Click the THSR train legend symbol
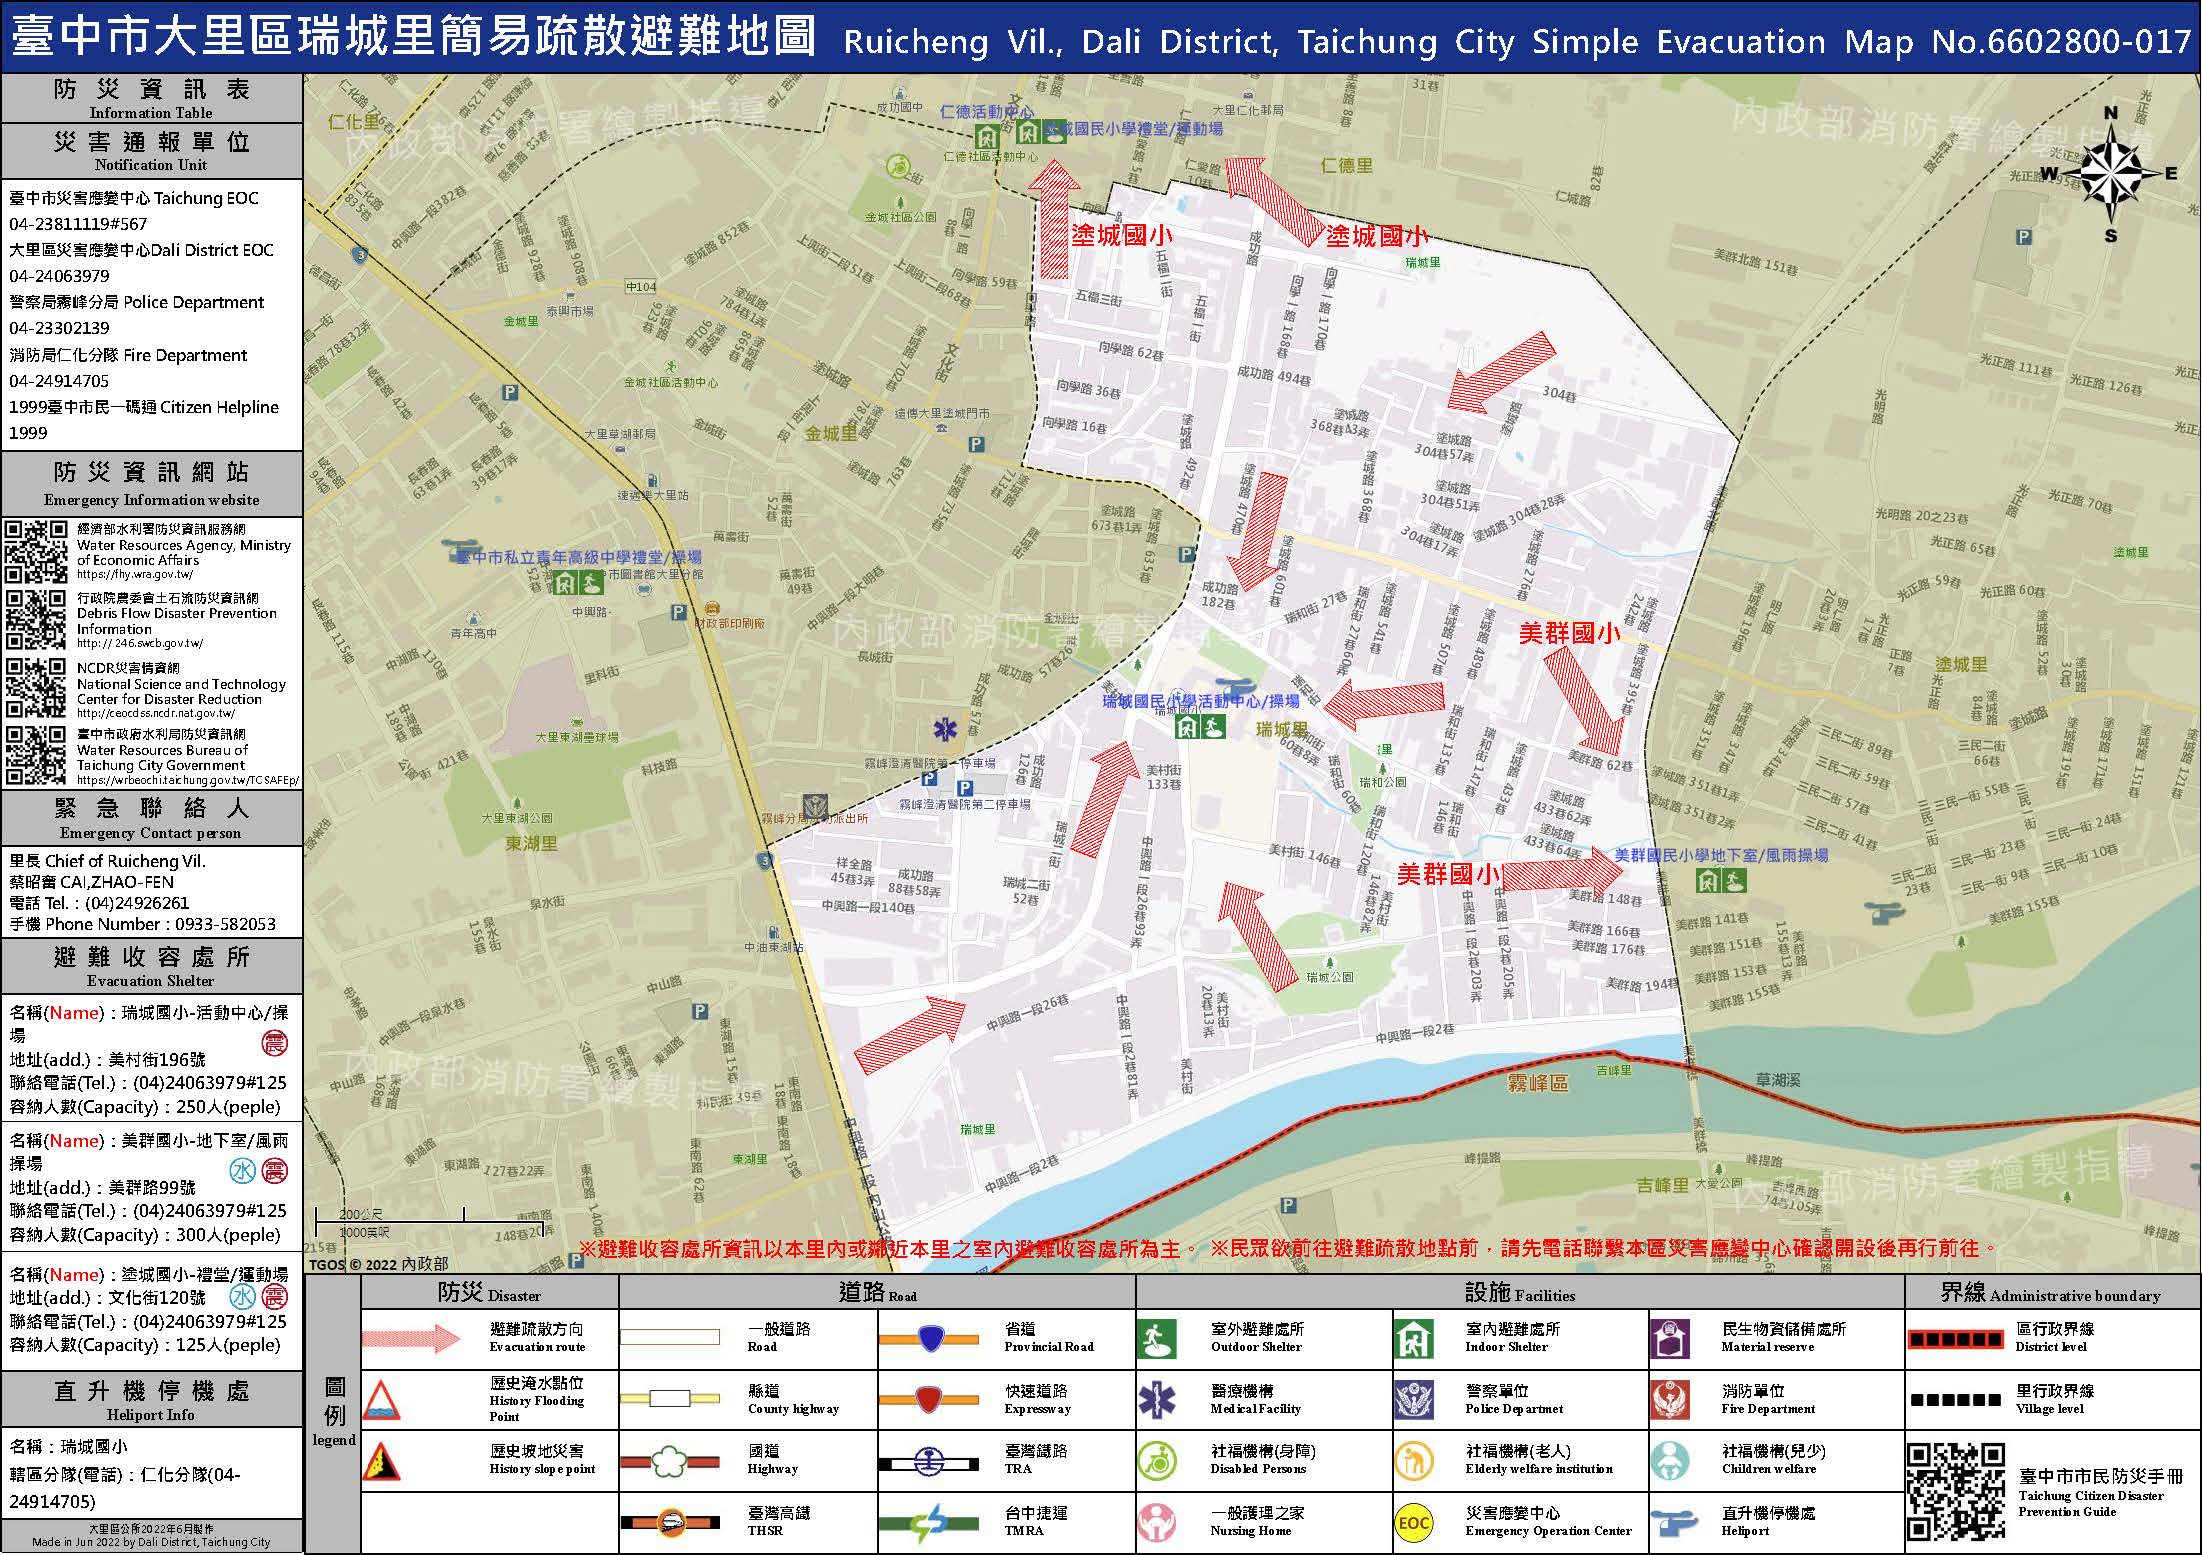Viewport: 2202px width, 1555px height. 669,1523
